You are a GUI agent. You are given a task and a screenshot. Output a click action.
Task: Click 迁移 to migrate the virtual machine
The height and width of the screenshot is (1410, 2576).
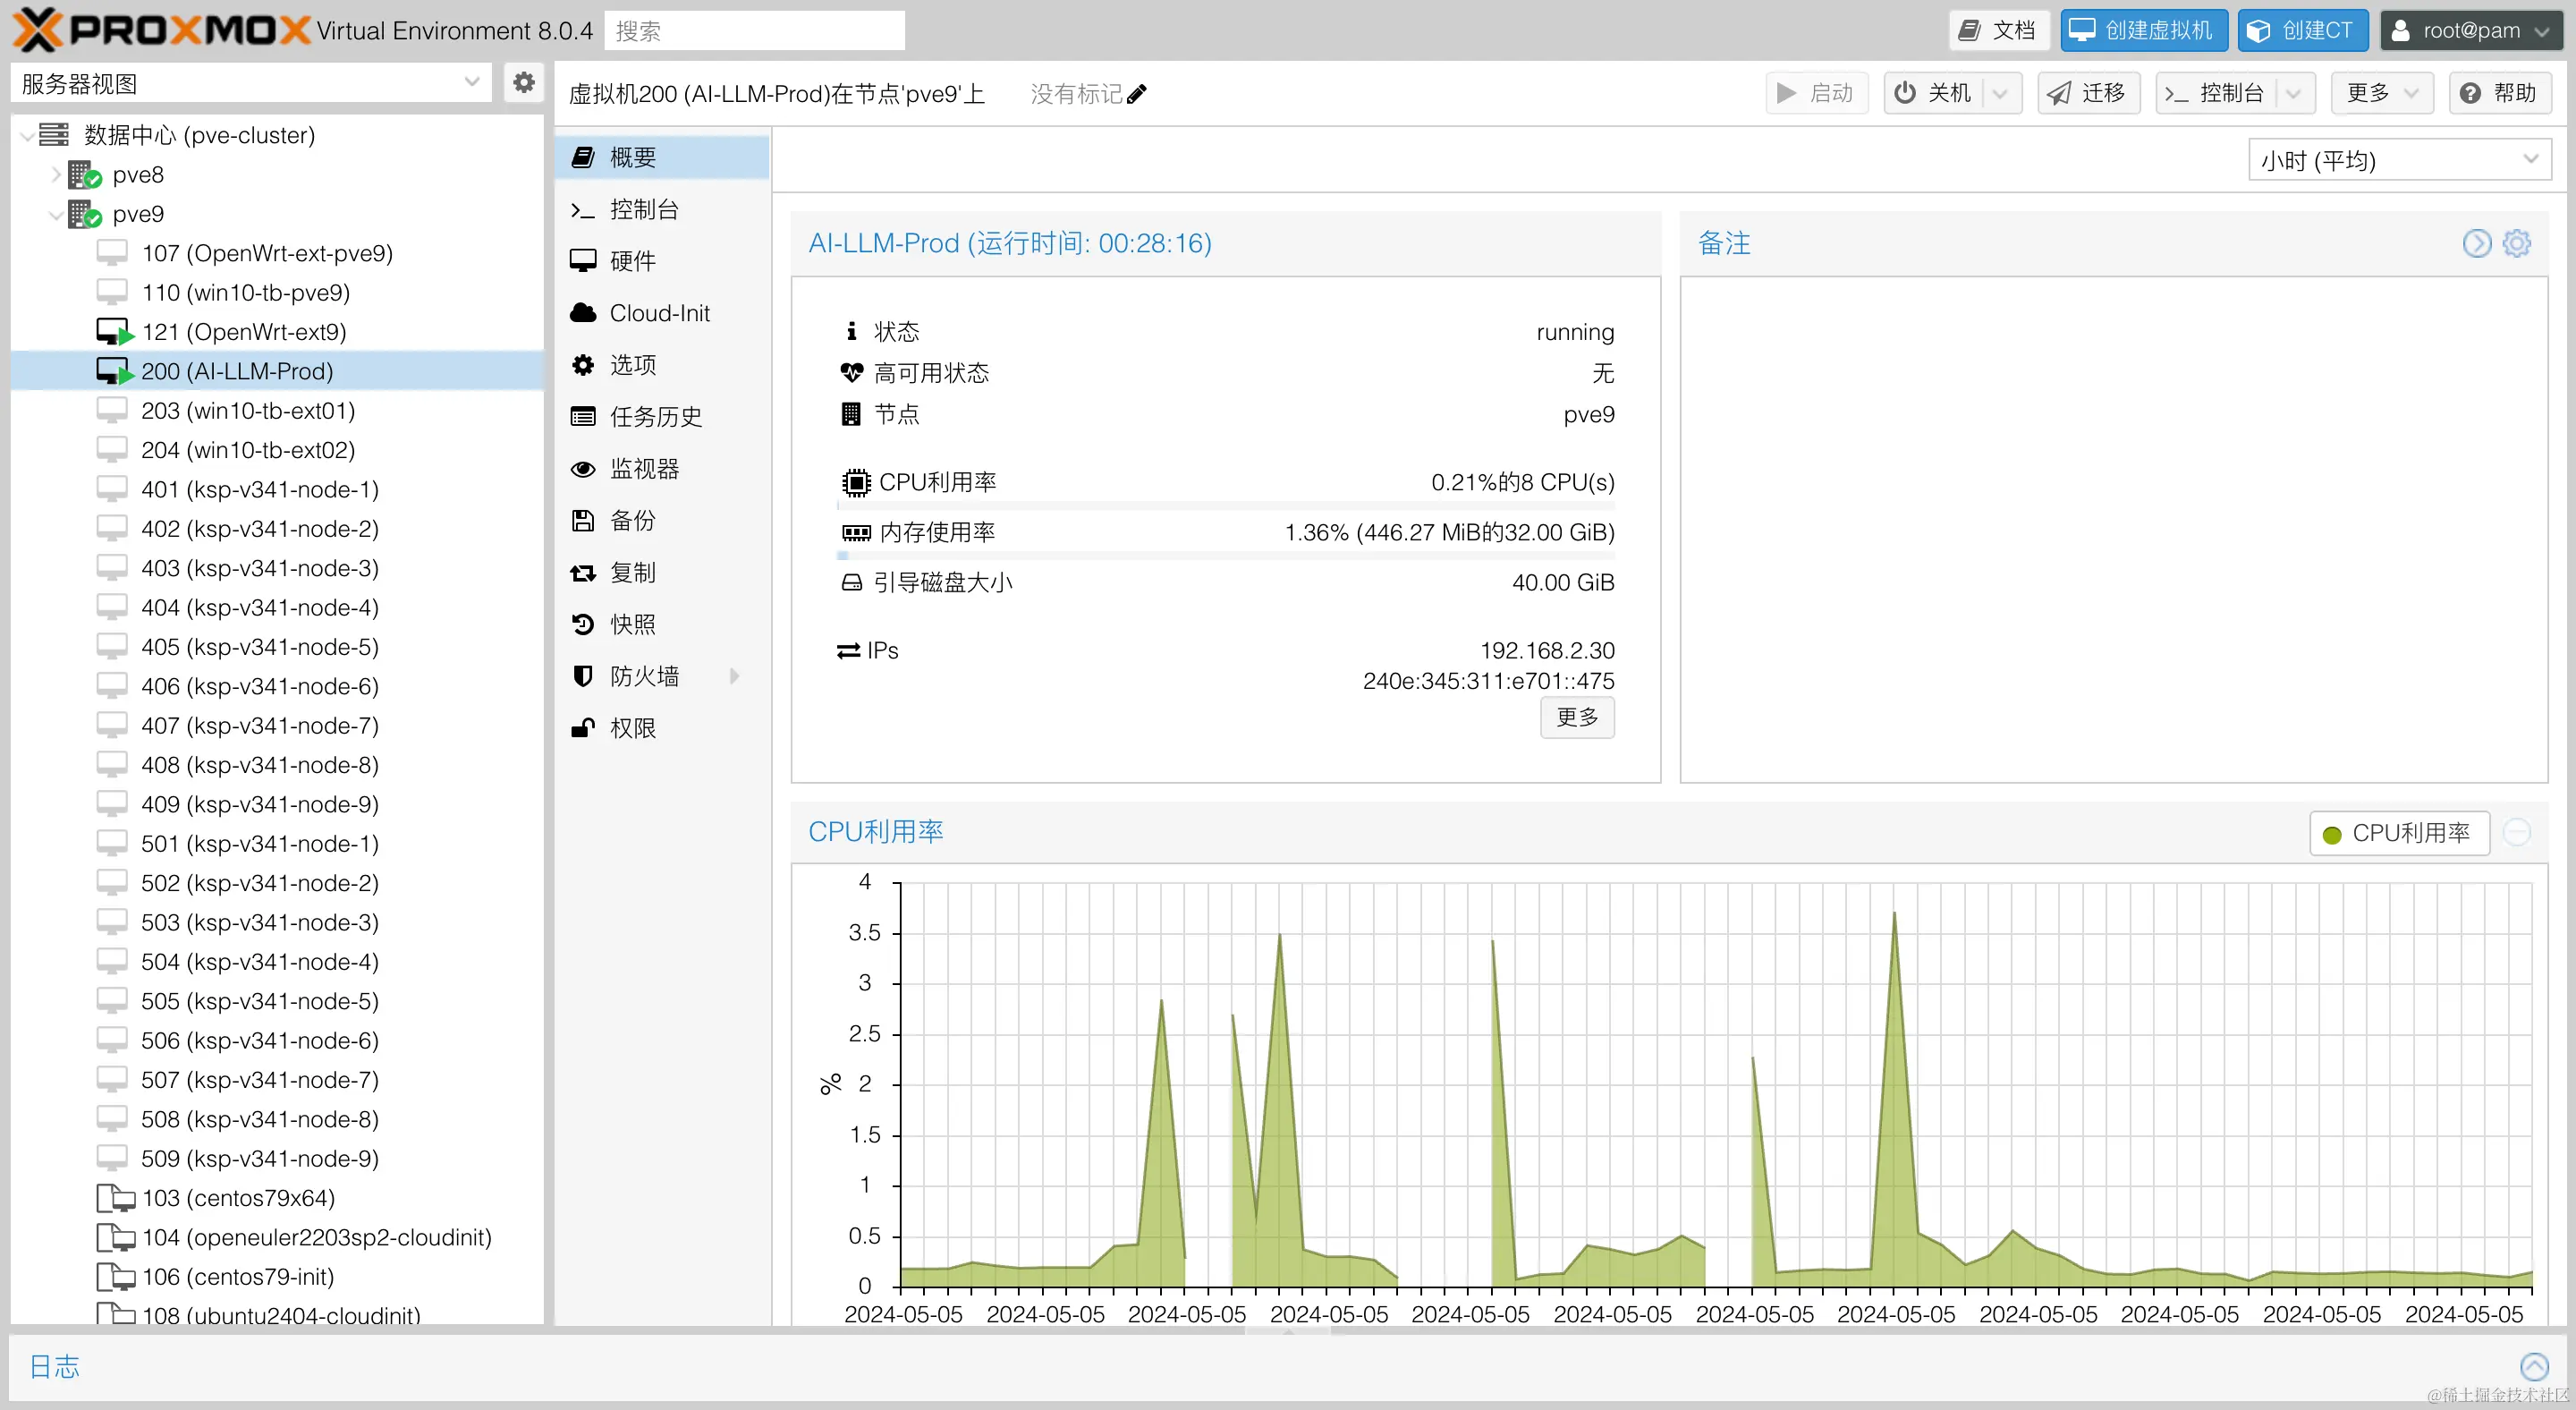click(x=2088, y=92)
